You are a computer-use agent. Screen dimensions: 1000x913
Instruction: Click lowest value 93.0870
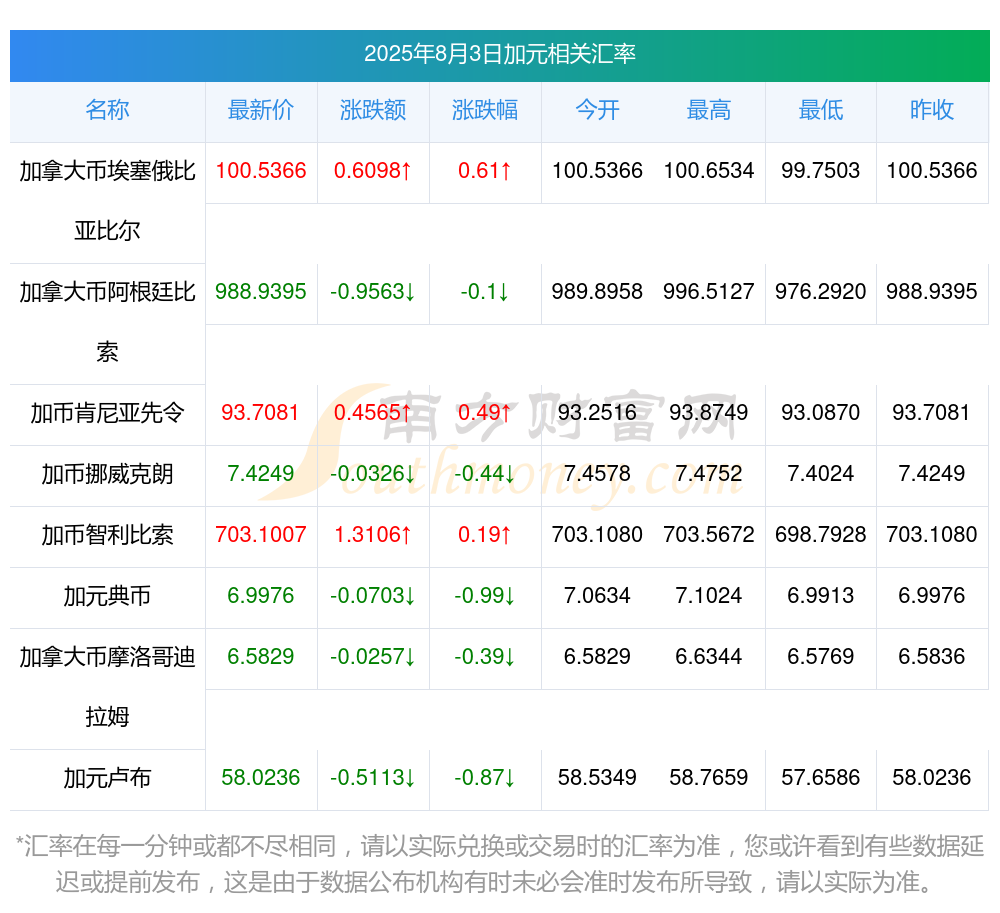(821, 413)
